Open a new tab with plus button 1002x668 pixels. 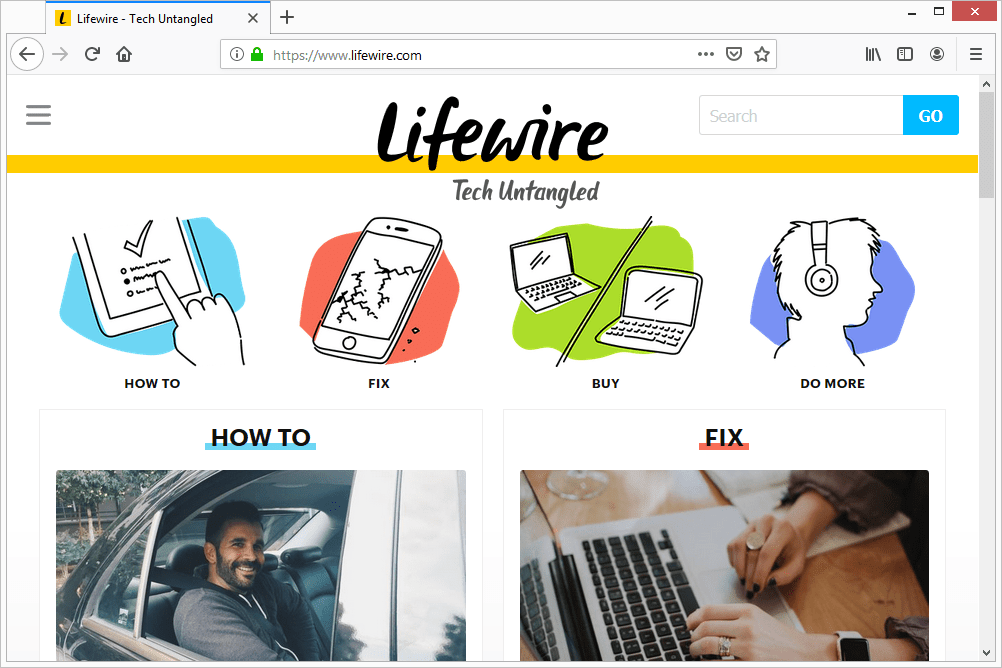pos(287,17)
